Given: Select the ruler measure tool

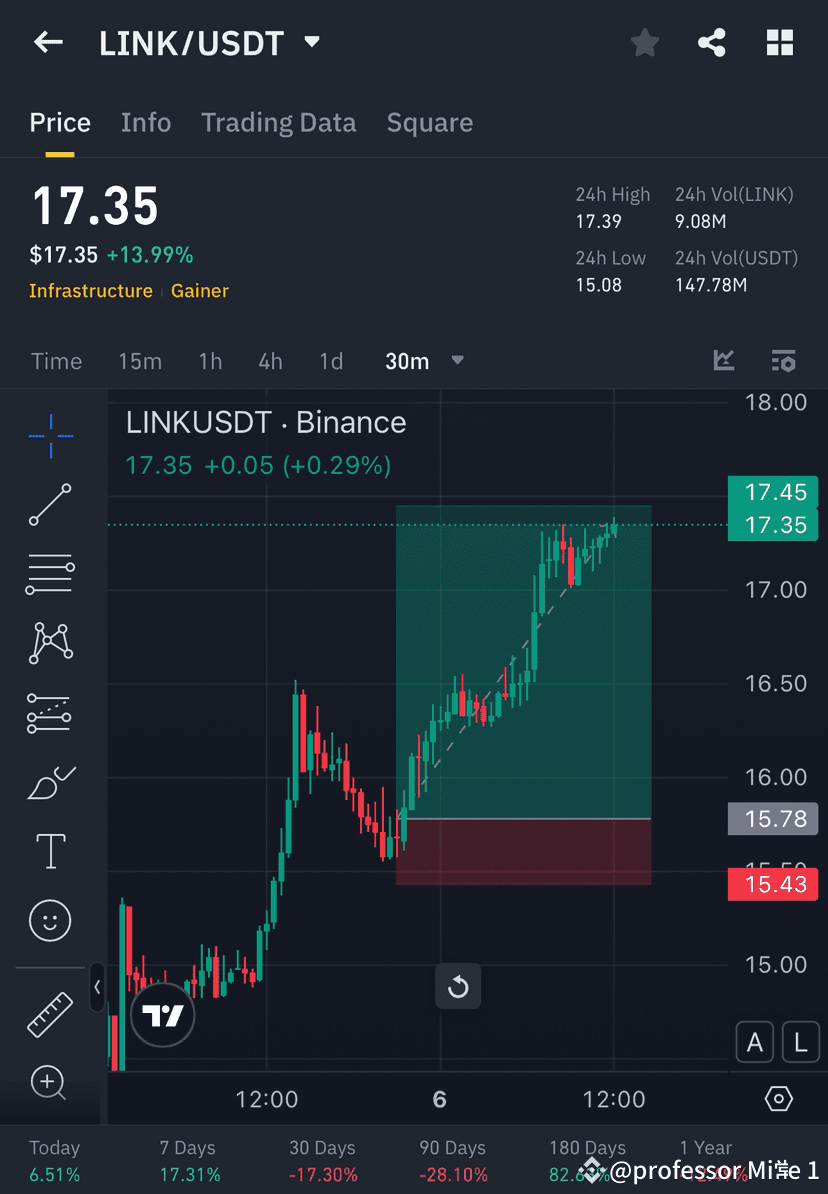Looking at the screenshot, I should 50,1013.
